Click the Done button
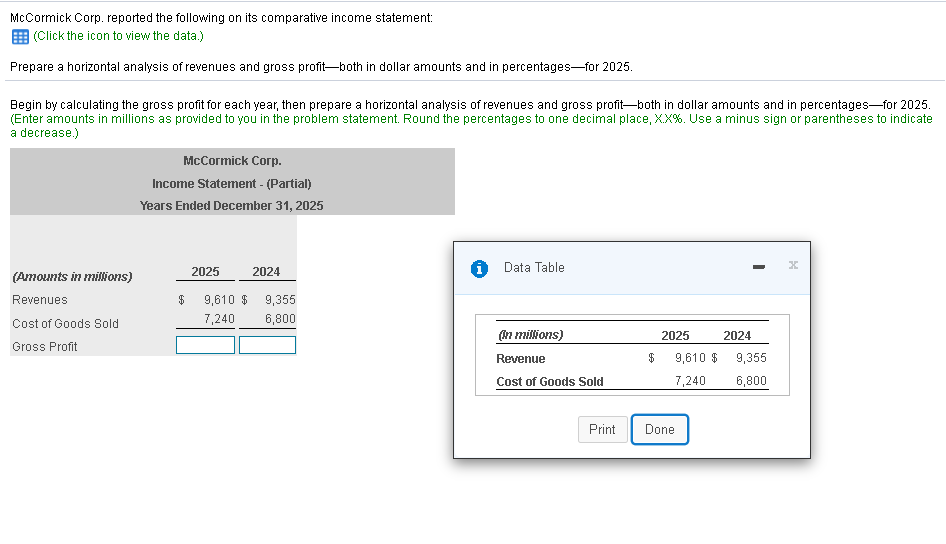 click(659, 429)
